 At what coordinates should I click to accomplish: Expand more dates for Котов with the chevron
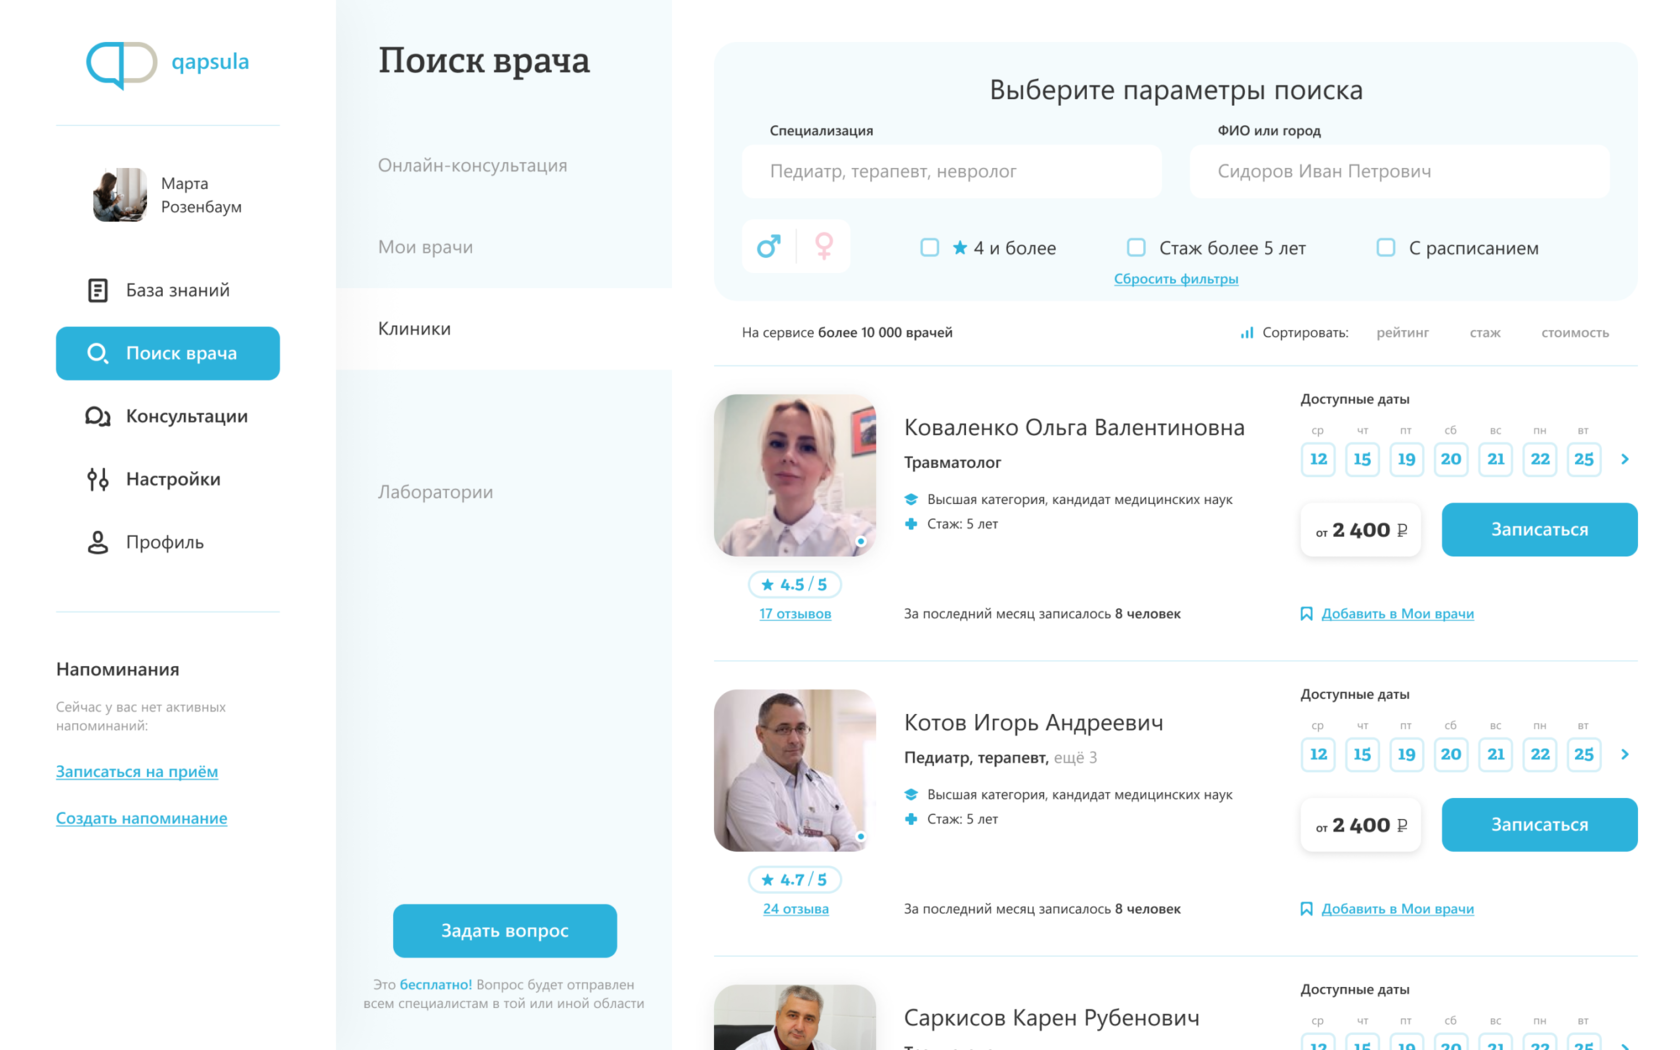pyautogui.click(x=1626, y=754)
